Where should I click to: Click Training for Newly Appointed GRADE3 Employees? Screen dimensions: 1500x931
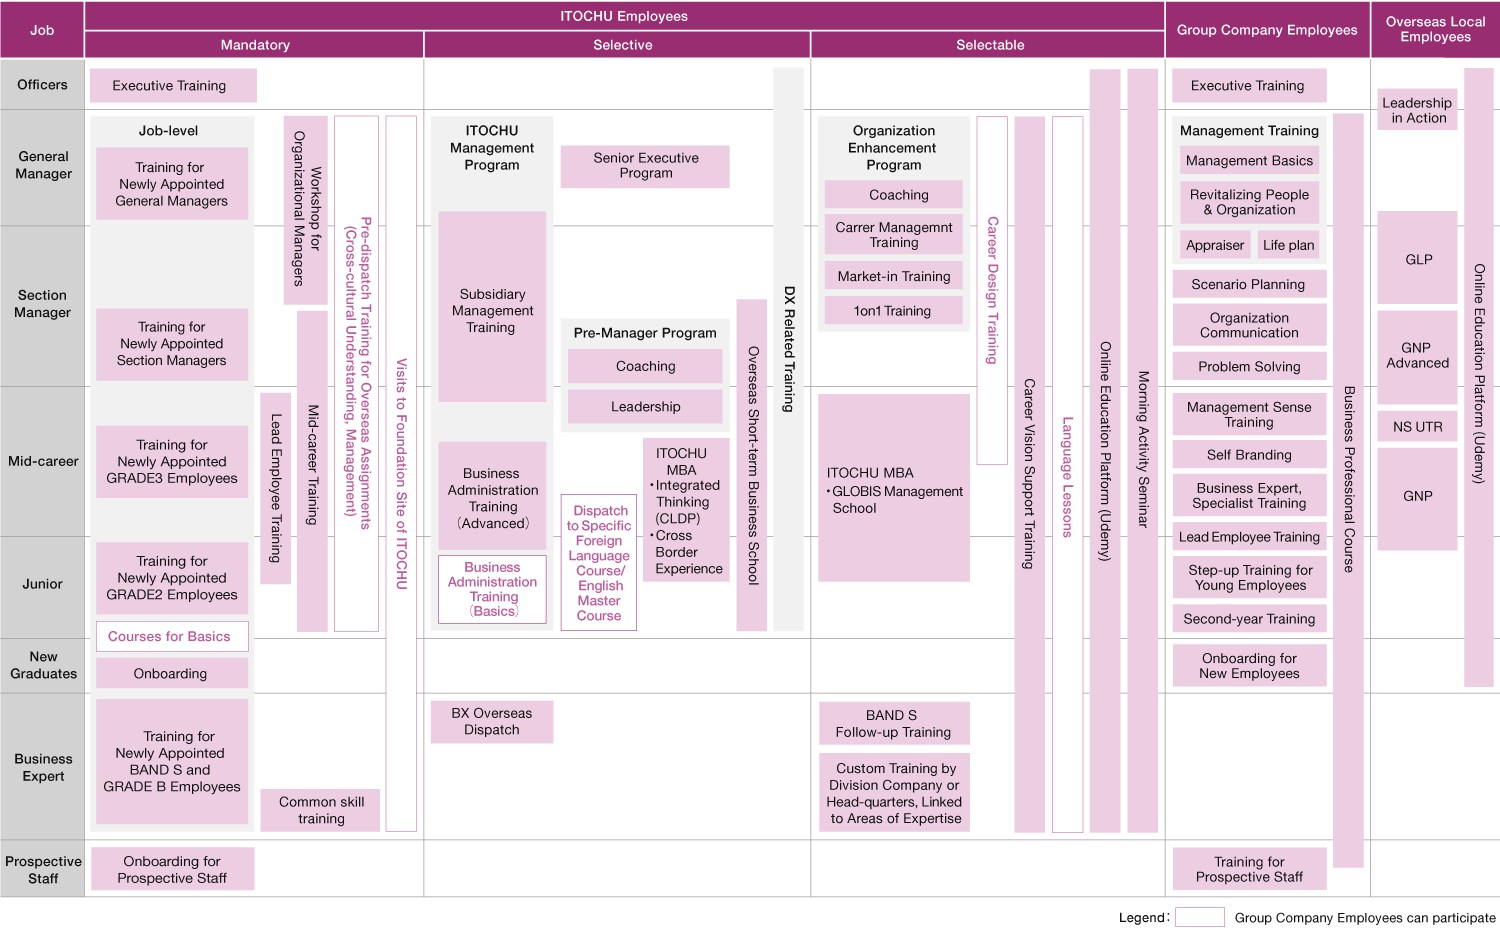tap(172, 462)
